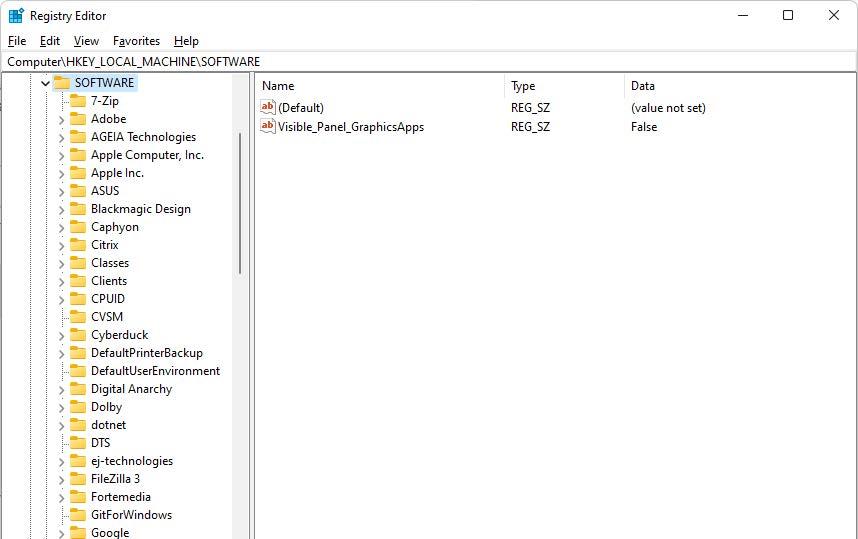
Task: Click the Caphyon key folder icon
Action: 78,227
